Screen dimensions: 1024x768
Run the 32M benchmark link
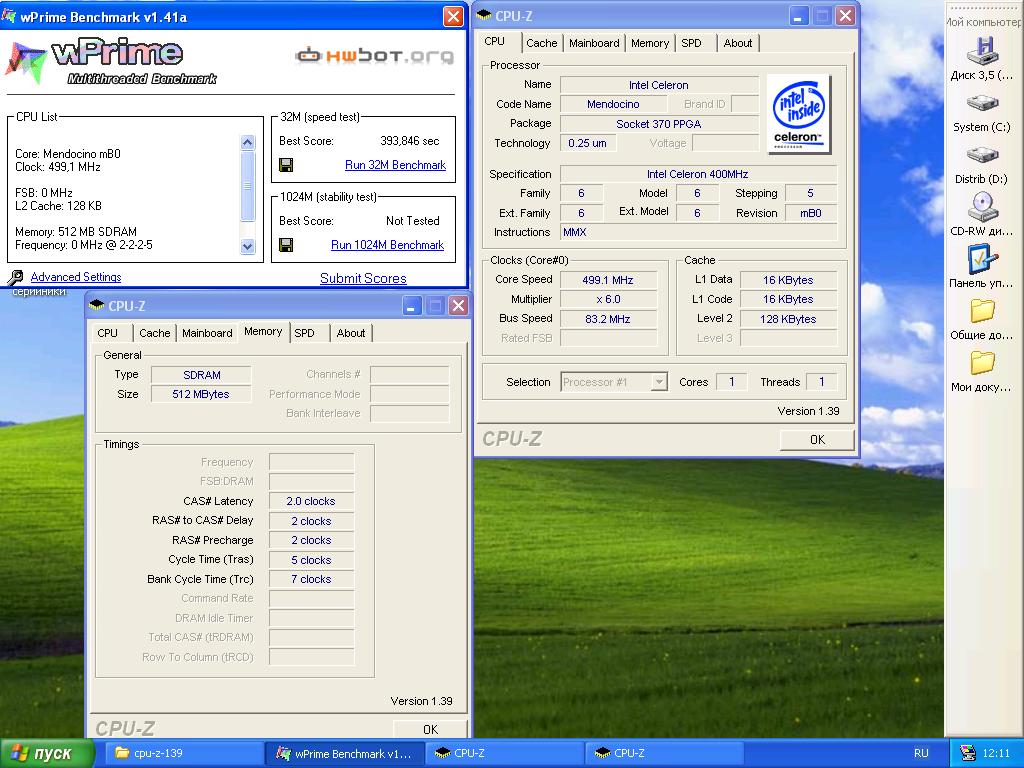point(395,165)
